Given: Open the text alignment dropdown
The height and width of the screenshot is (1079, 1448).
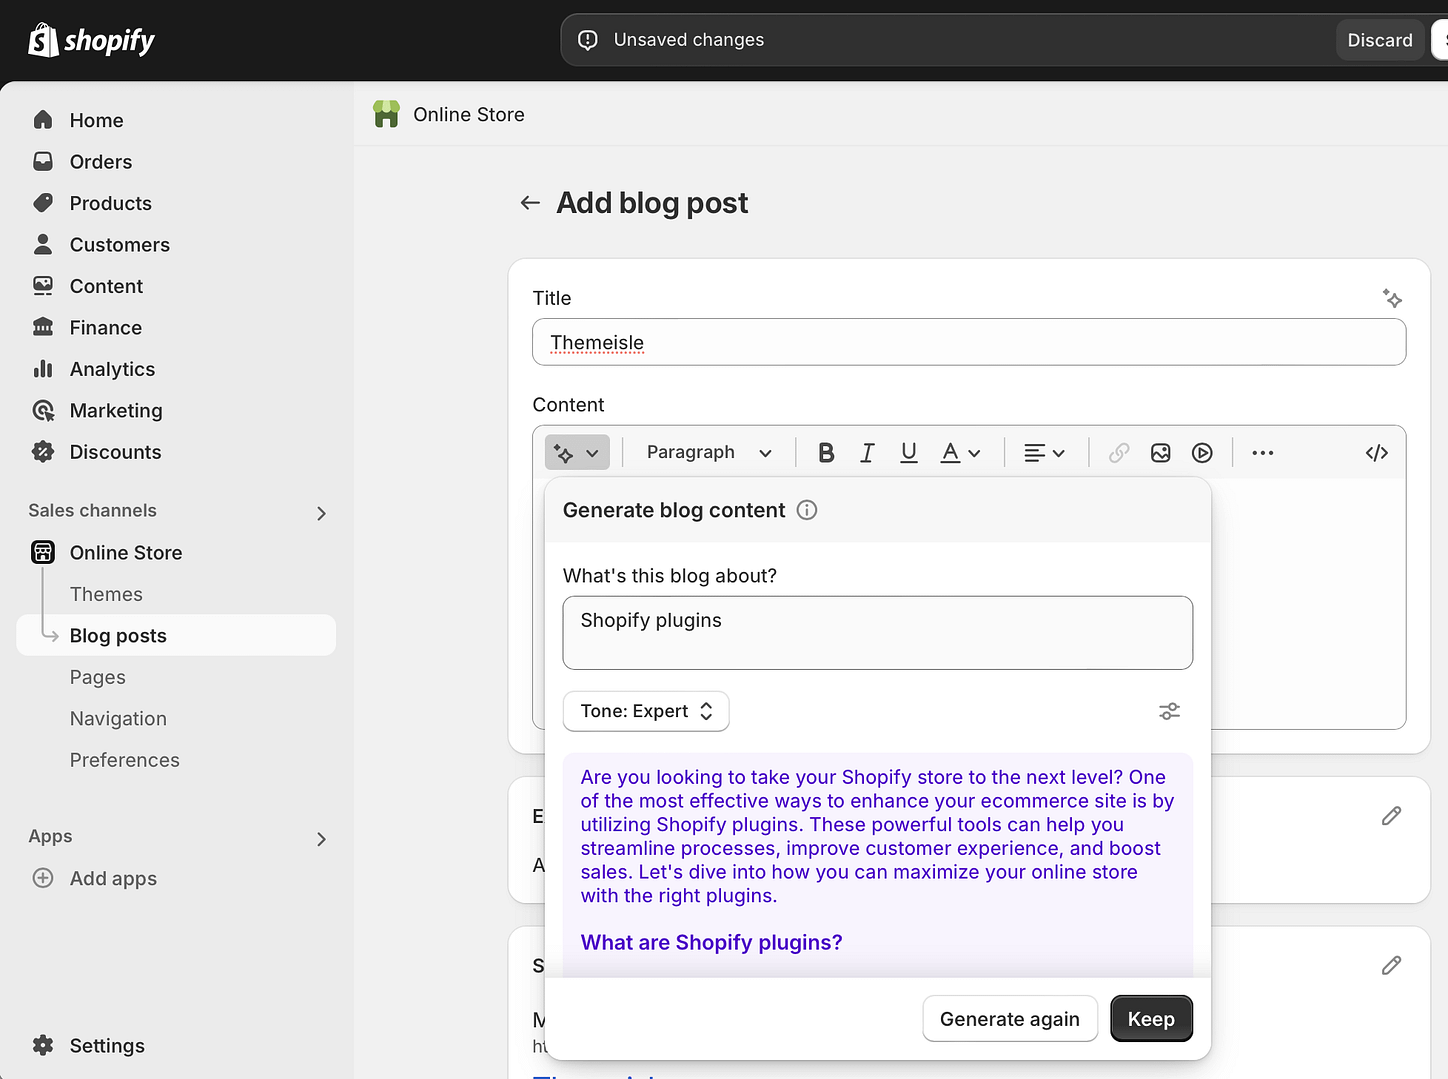Looking at the screenshot, I should click(x=1044, y=453).
